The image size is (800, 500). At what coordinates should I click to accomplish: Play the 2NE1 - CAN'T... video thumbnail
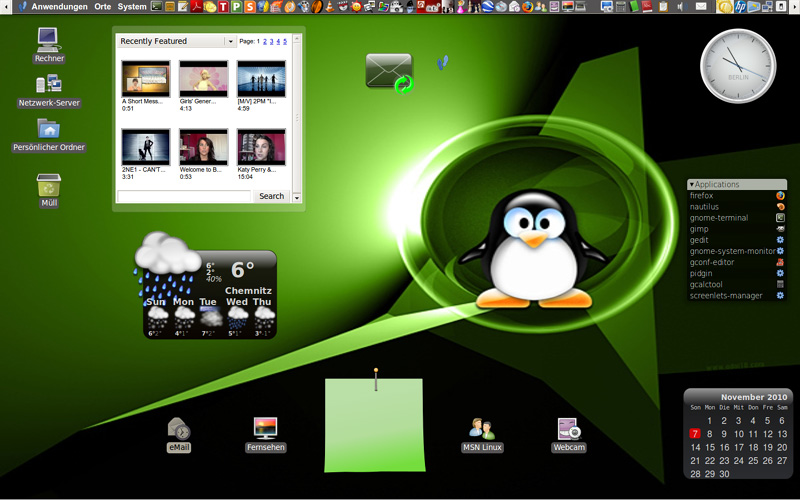coord(145,147)
